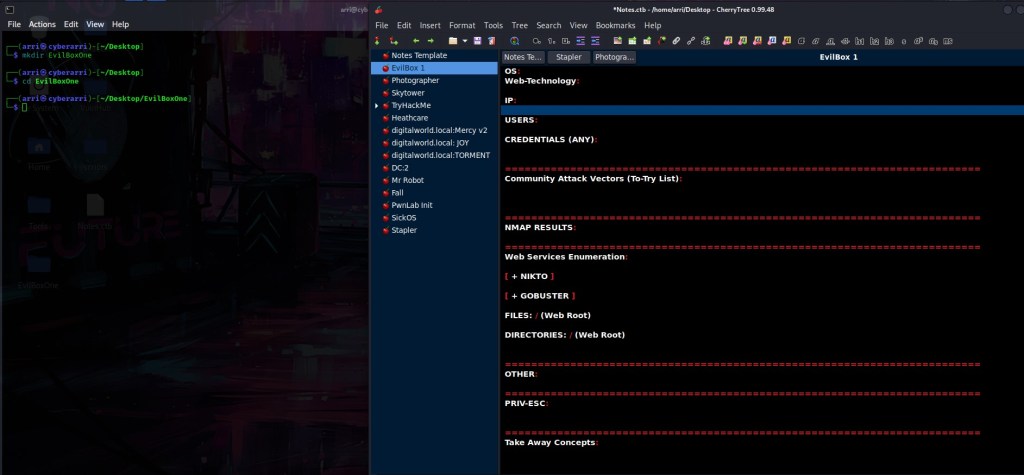Switch to the Stapler node tab

pos(568,58)
